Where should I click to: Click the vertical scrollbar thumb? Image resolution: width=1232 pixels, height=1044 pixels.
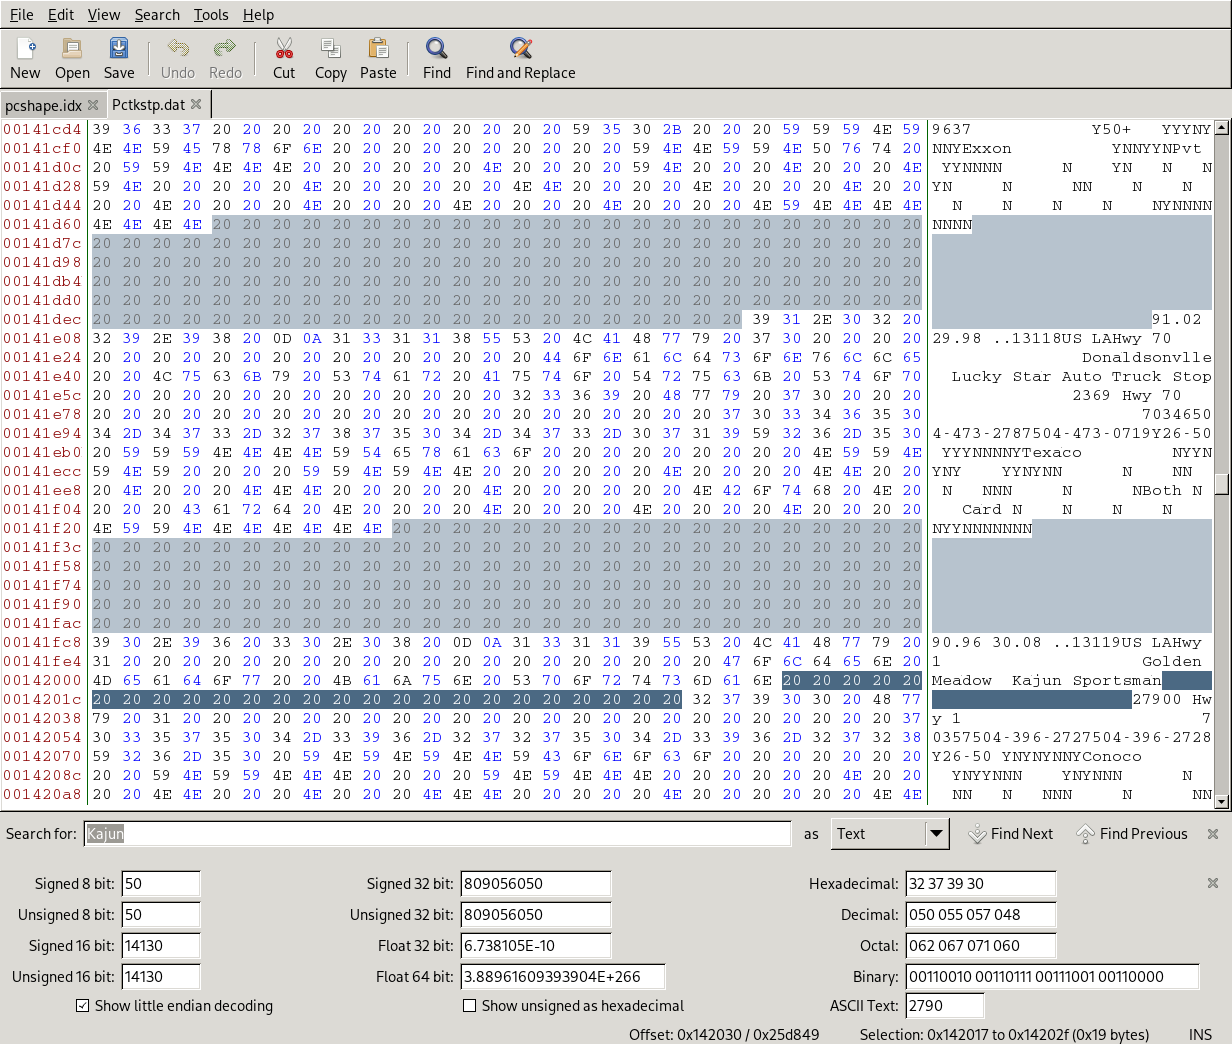click(1221, 484)
